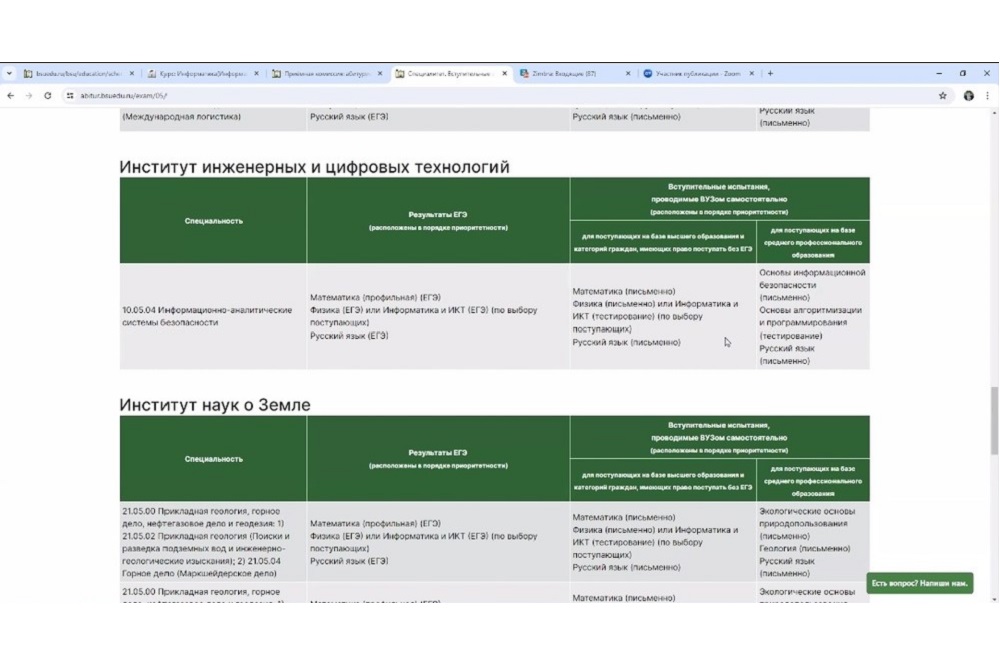1000x666 pixels.
Task: Close the Zoom tab
Action: pyautogui.click(x=752, y=73)
